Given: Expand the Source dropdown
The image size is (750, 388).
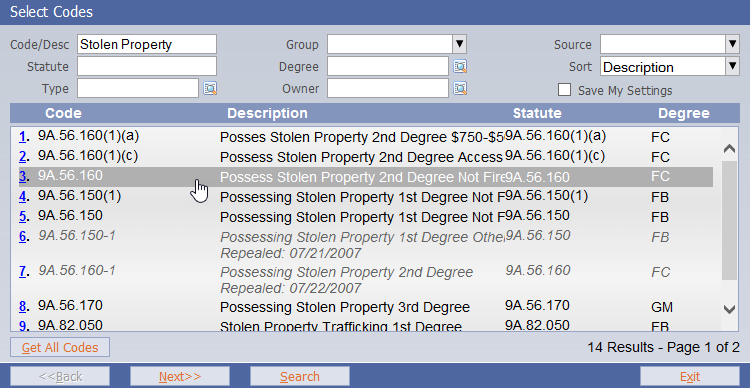Looking at the screenshot, I should pyautogui.click(x=733, y=44).
